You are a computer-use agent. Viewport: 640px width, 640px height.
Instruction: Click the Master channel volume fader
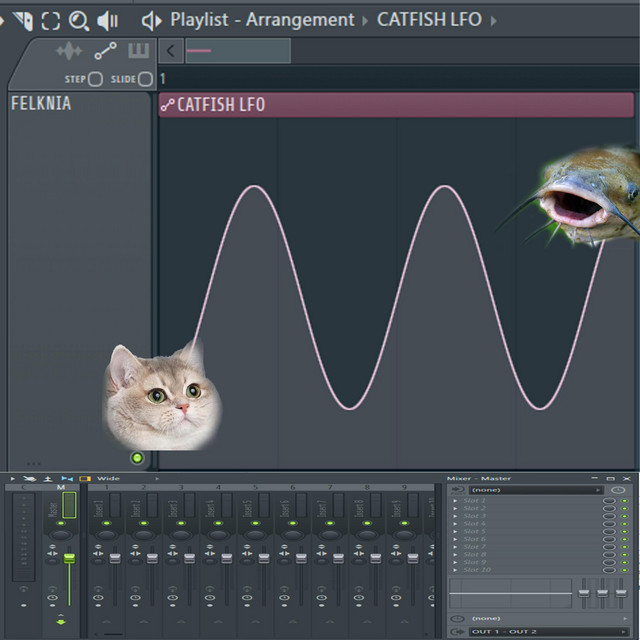click(x=69, y=557)
